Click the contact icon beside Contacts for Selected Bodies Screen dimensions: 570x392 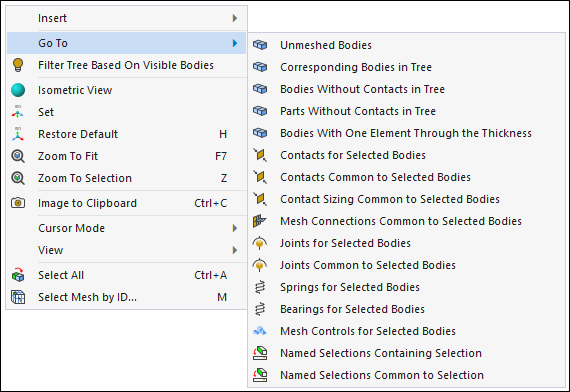260,155
